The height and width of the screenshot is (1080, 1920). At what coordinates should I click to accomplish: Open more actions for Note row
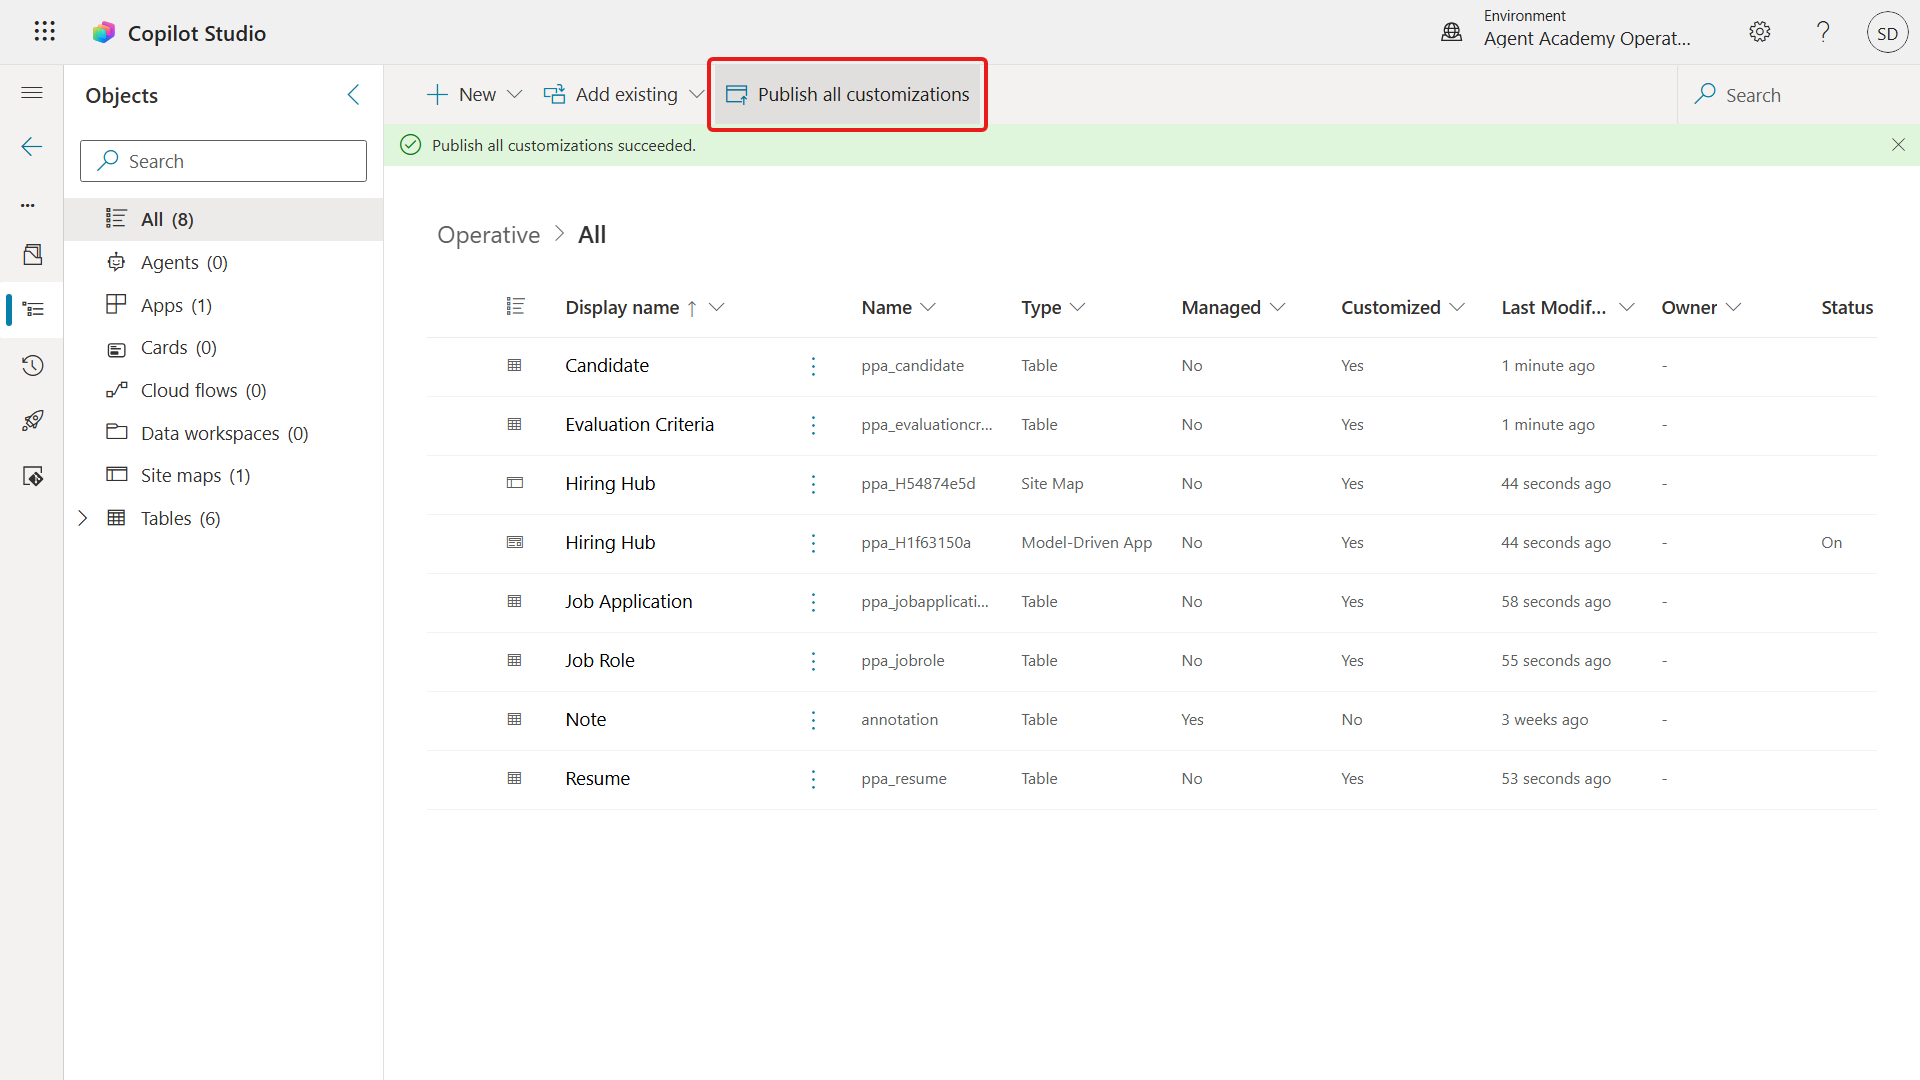(813, 720)
